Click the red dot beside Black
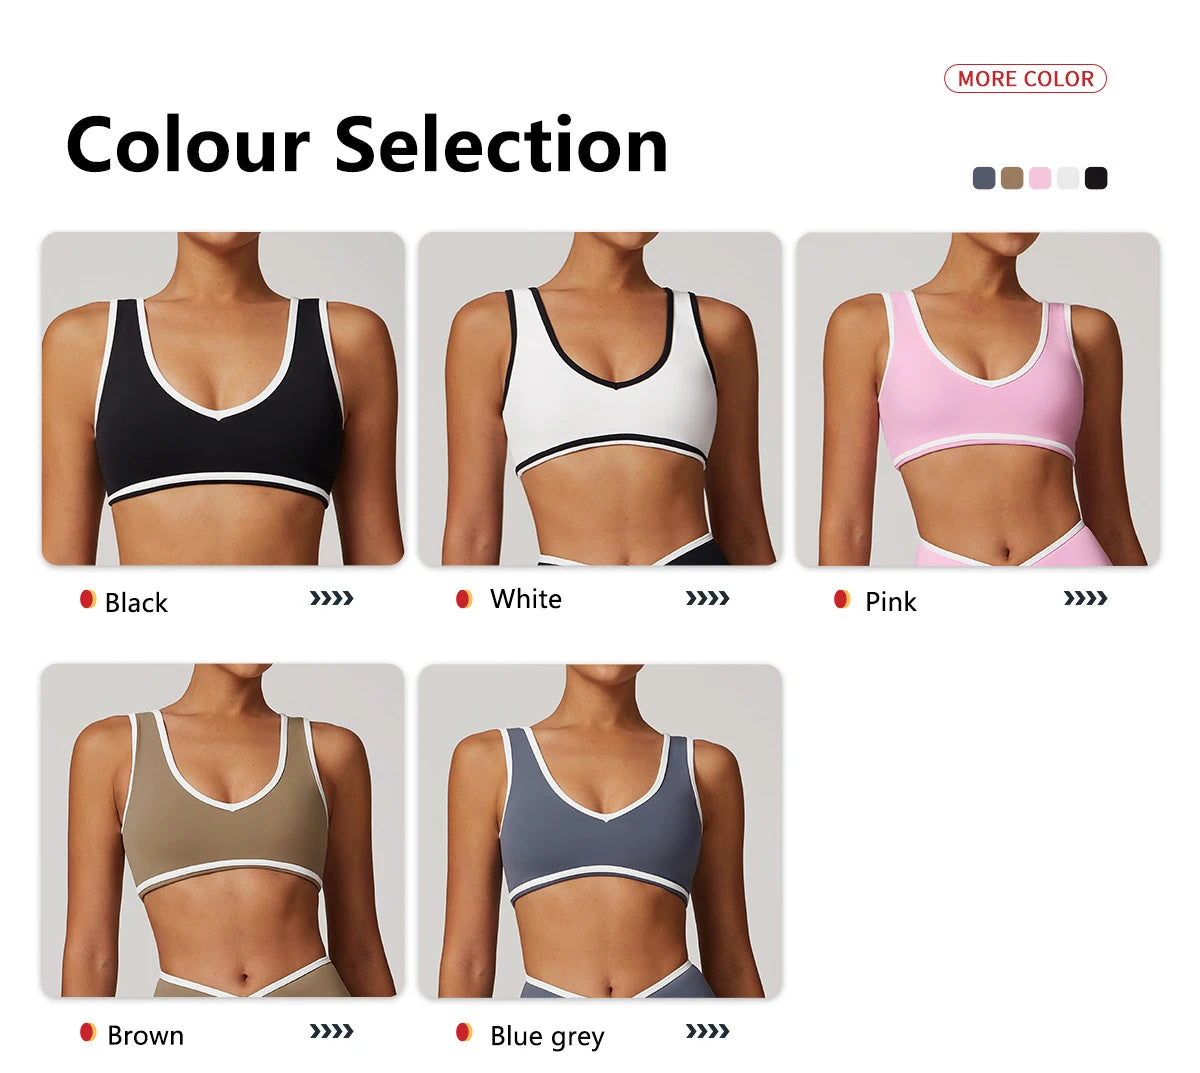This screenshot has width=1200, height=1073. pyautogui.click(x=88, y=600)
